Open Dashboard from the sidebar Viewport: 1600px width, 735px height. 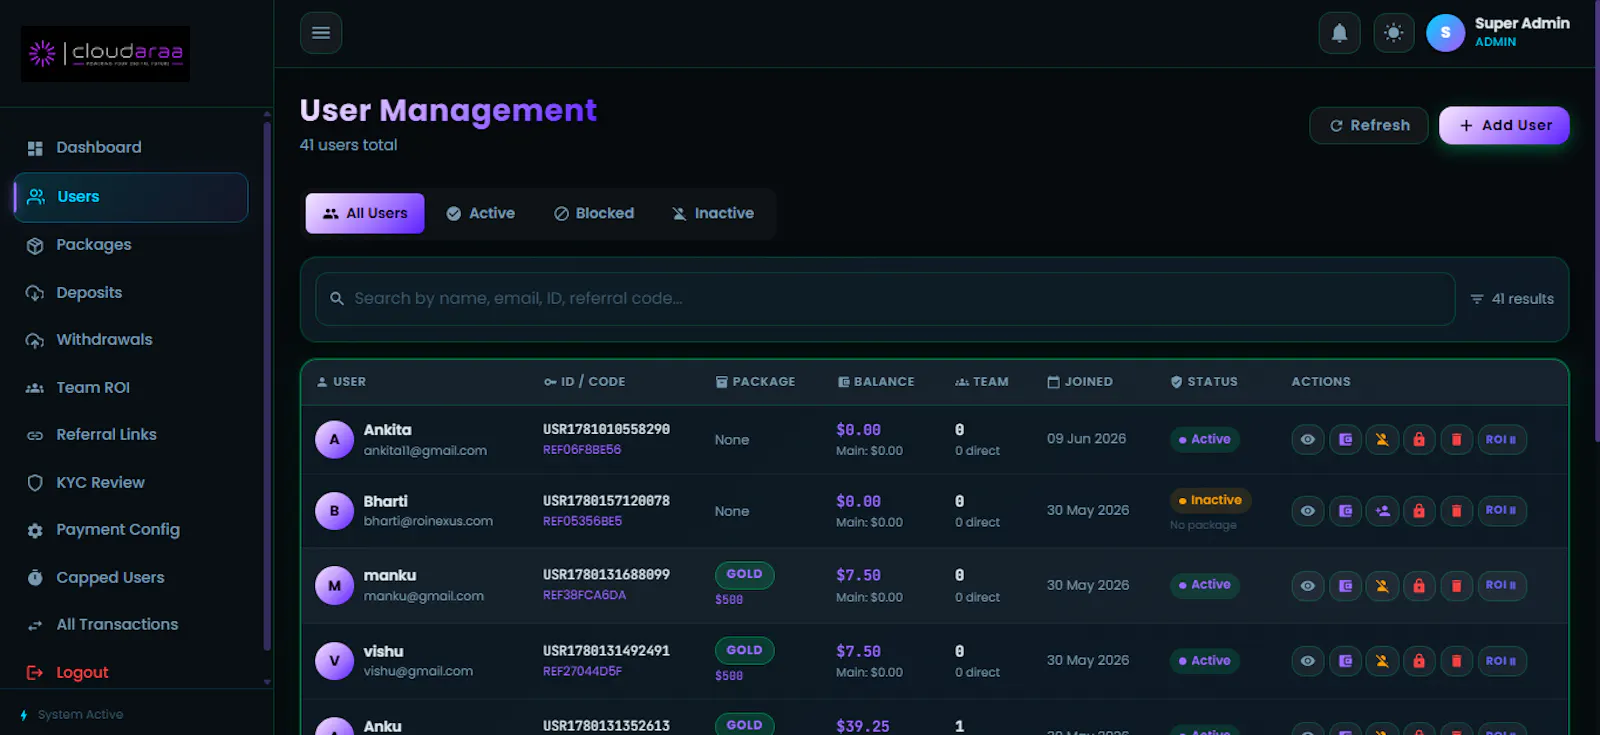click(99, 148)
